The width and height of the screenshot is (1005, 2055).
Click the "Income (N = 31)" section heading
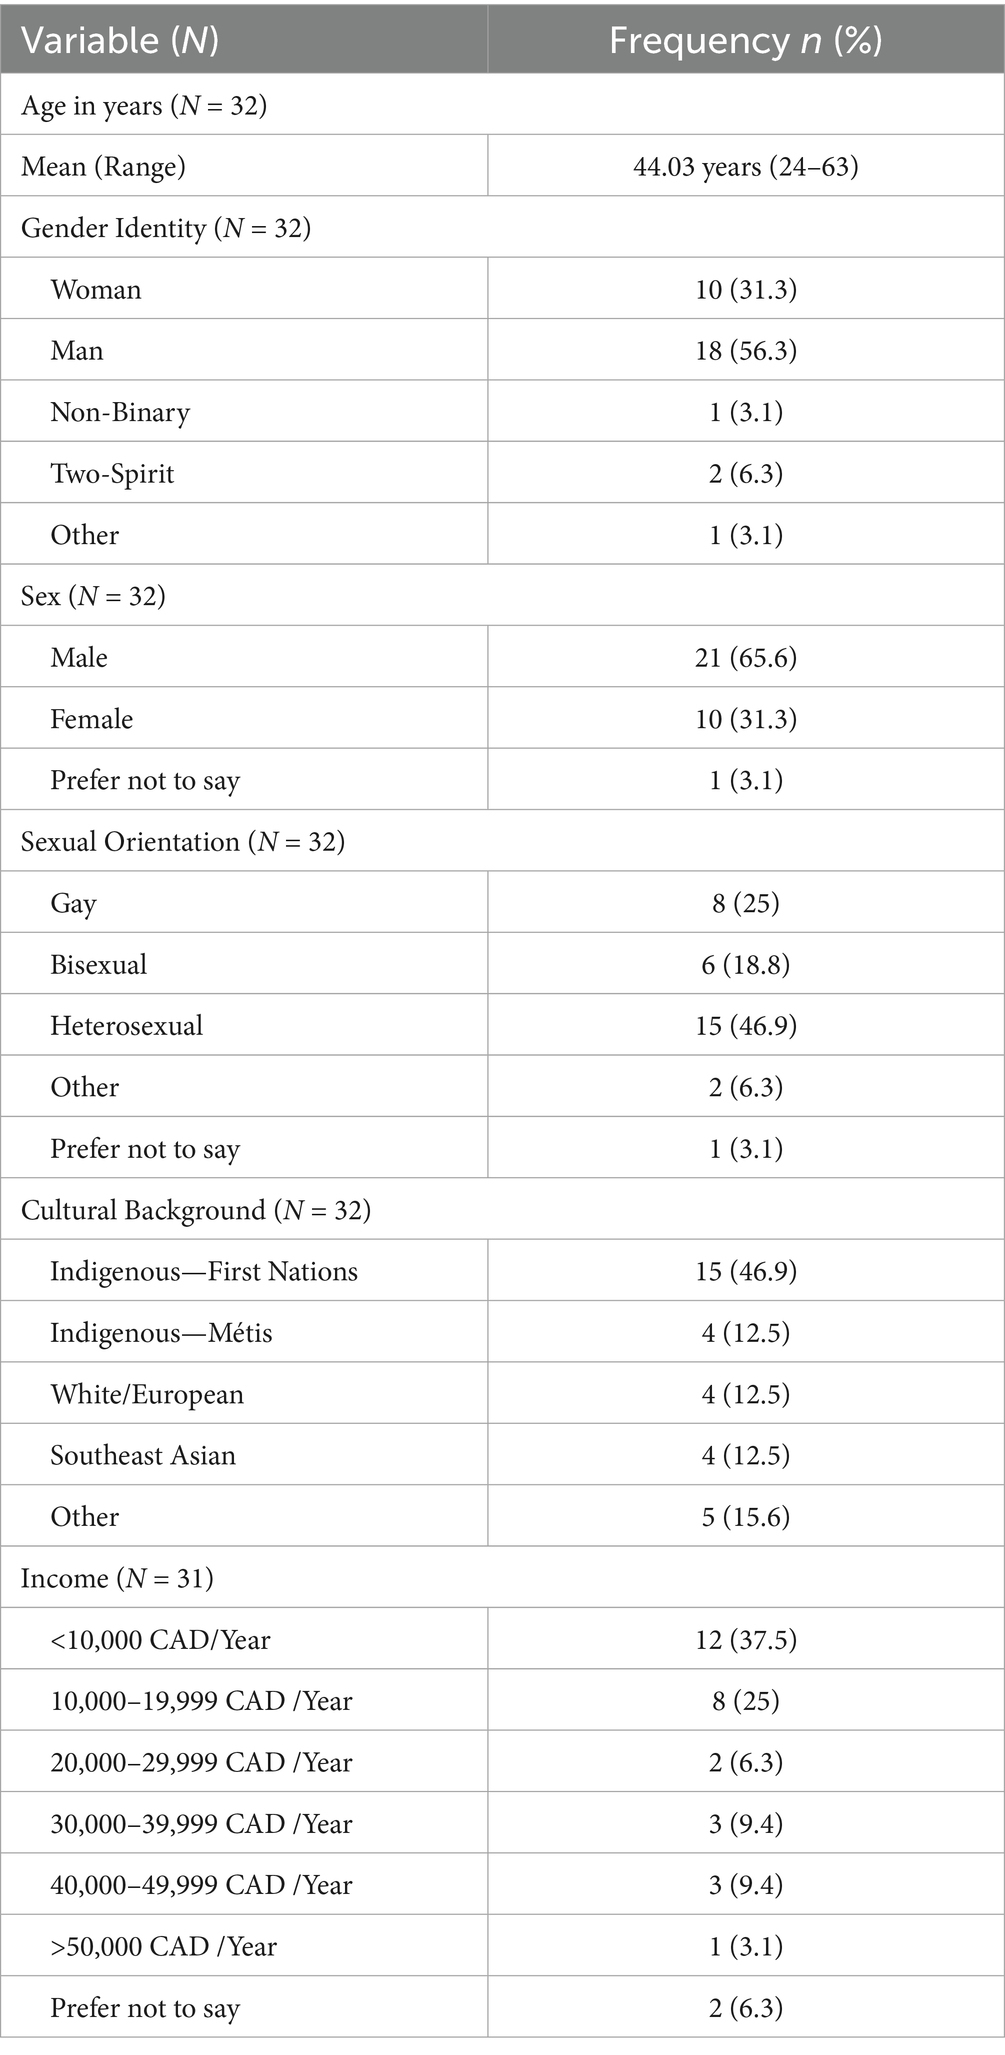(117, 1578)
